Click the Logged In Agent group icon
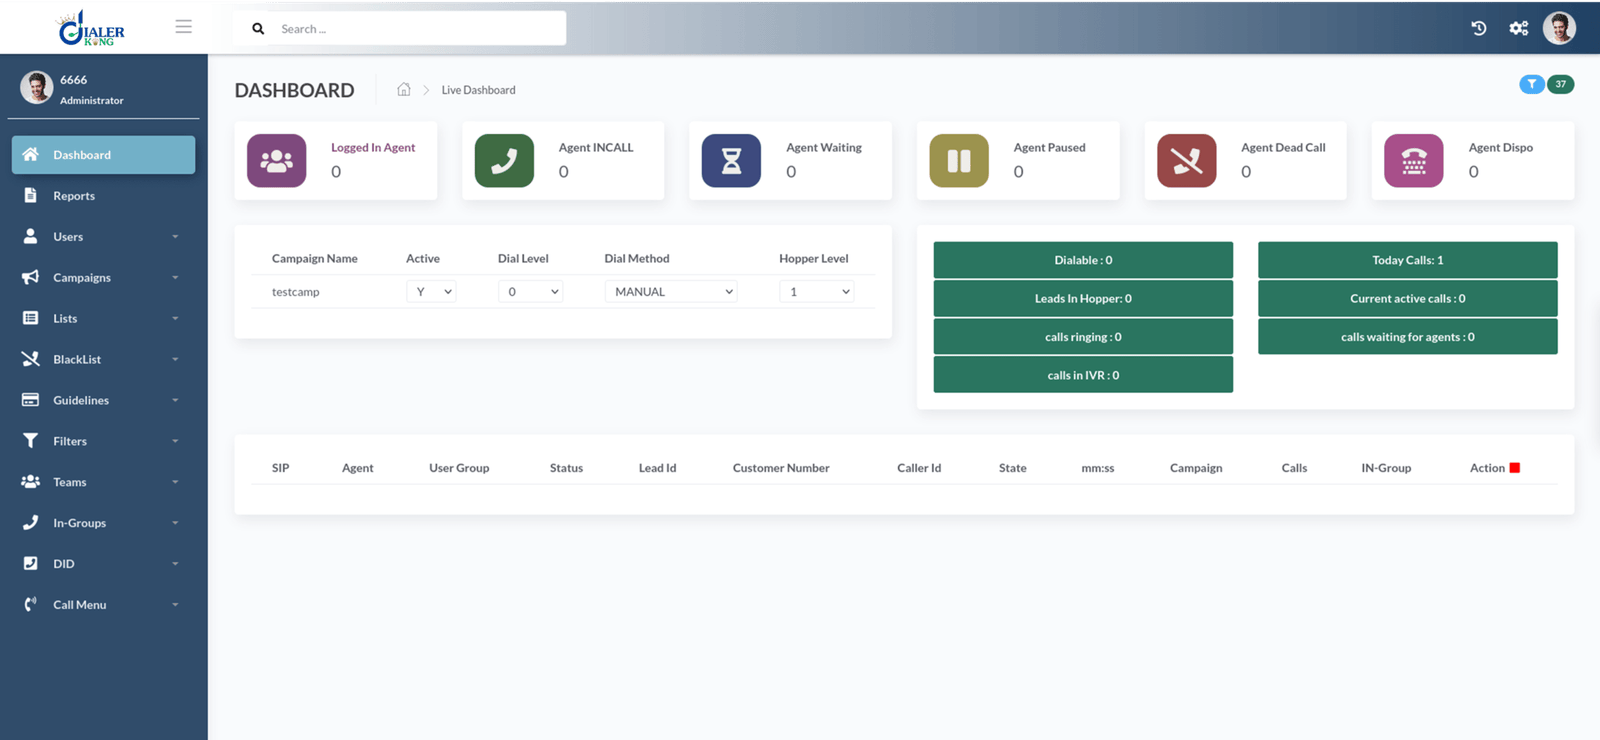The width and height of the screenshot is (1600, 740). tap(277, 161)
